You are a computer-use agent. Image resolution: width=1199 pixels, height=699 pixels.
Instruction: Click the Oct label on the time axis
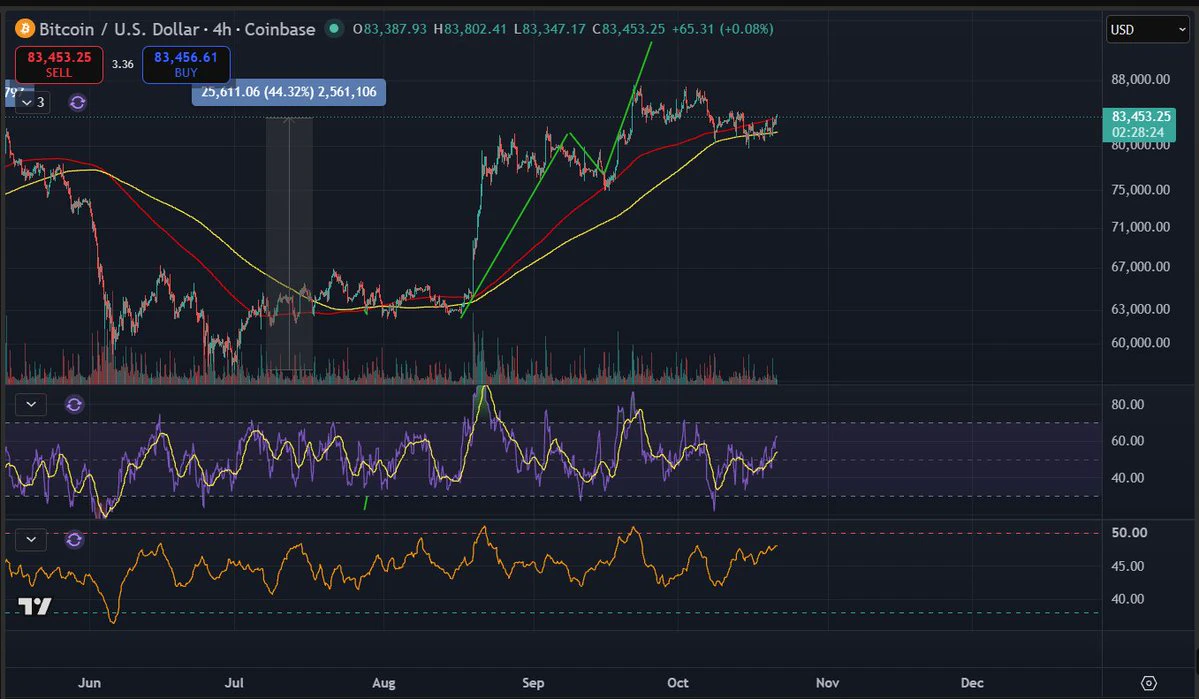677,683
